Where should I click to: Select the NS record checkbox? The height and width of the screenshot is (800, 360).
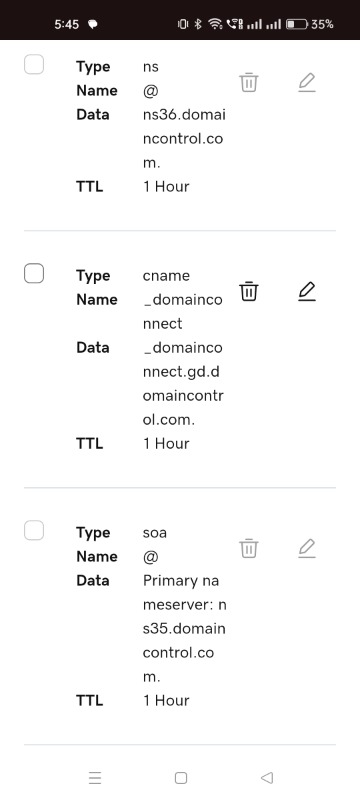[x=34, y=65]
